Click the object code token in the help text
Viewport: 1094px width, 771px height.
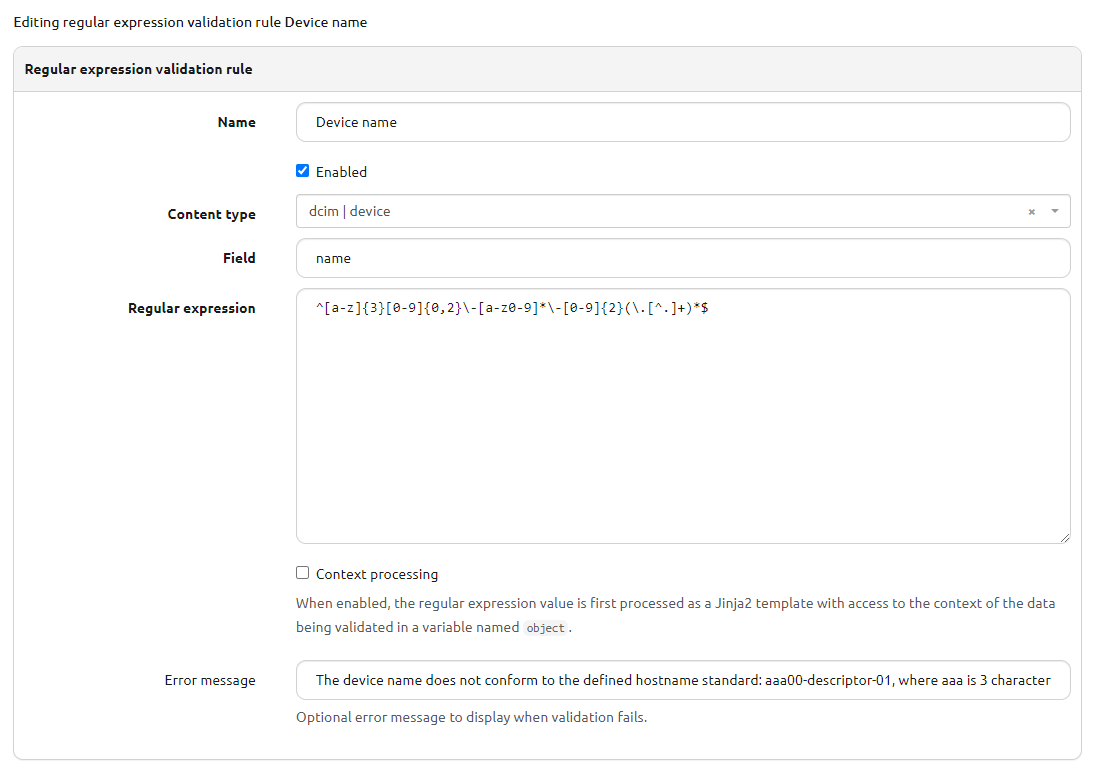(x=545, y=628)
